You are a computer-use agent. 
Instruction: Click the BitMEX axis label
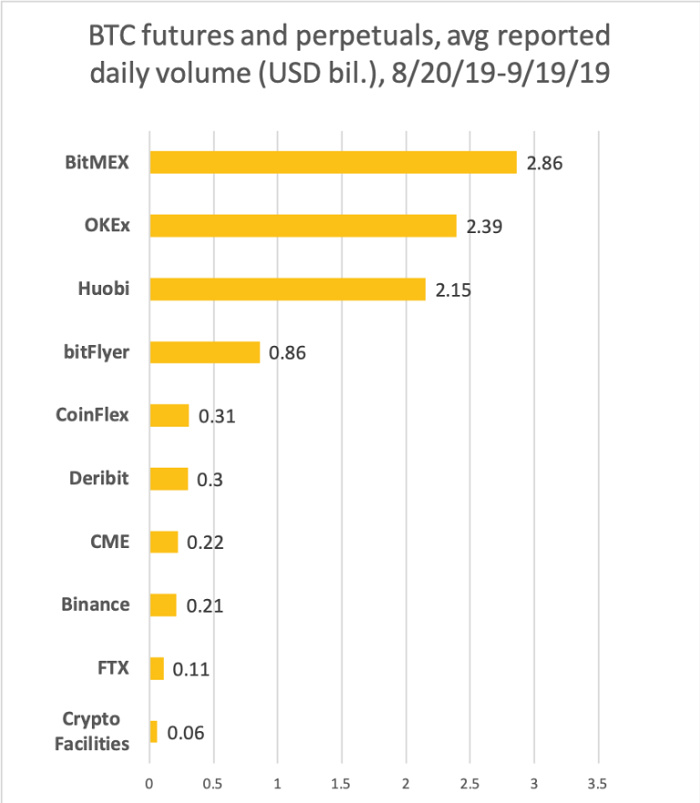pyautogui.click(x=97, y=162)
